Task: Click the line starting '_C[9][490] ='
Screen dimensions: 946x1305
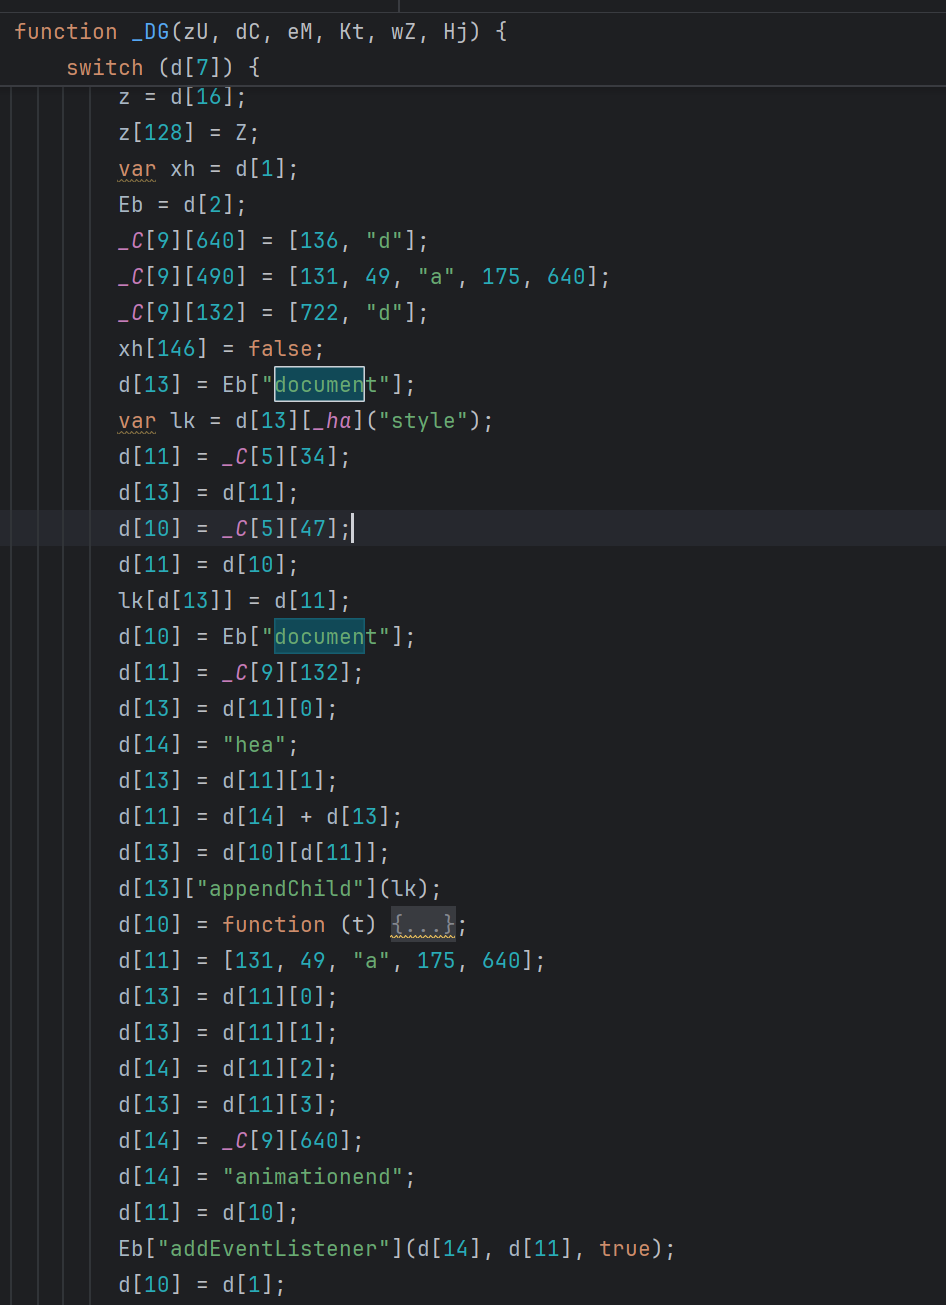Action: [364, 277]
